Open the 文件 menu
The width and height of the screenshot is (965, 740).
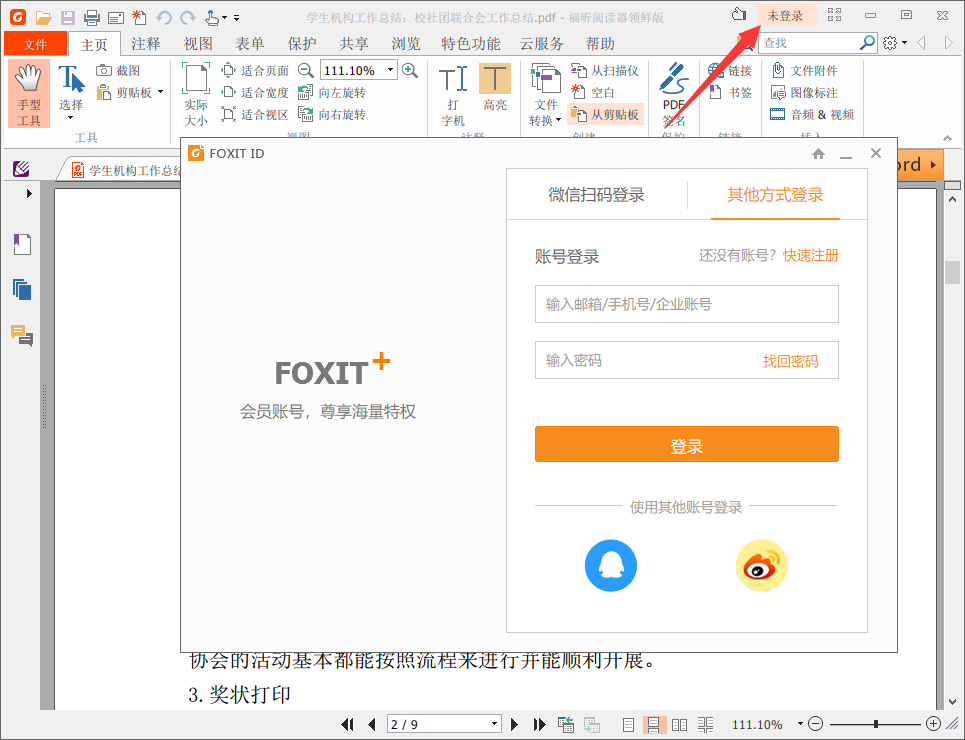click(35, 44)
